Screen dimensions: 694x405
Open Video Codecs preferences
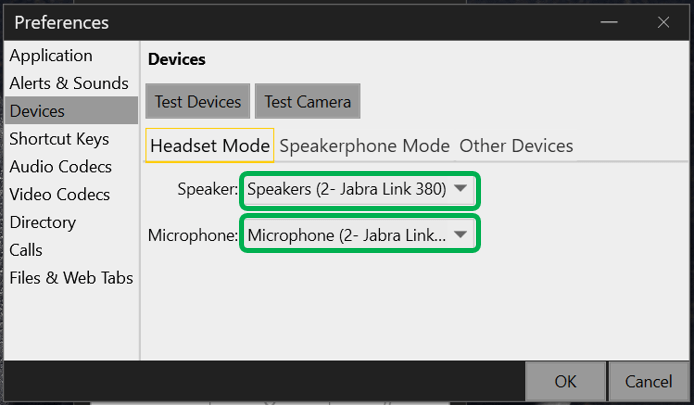(x=60, y=194)
